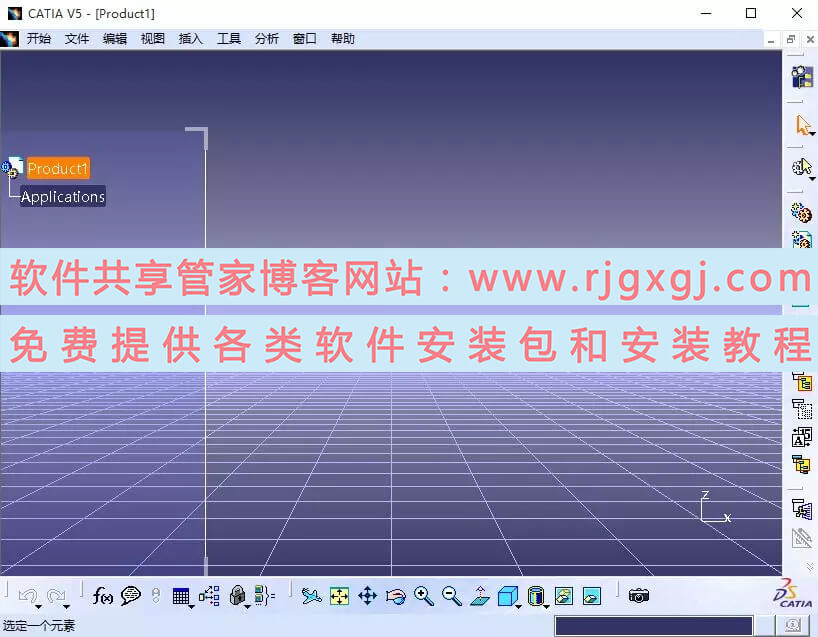Screen dimensions: 818x637
Task: Click the comment speech-bubble icon
Action: 130,596
